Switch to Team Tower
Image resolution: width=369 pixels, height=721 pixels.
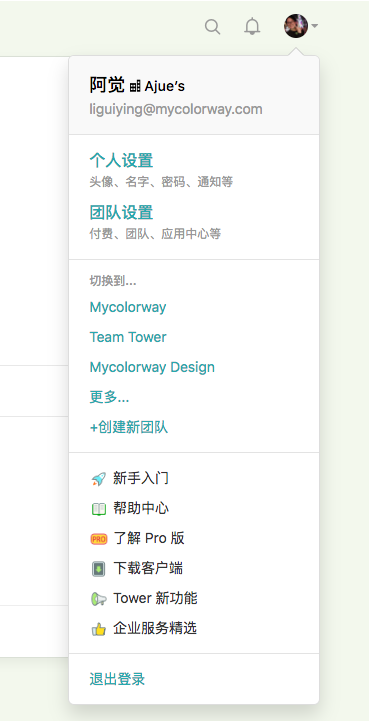128,337
